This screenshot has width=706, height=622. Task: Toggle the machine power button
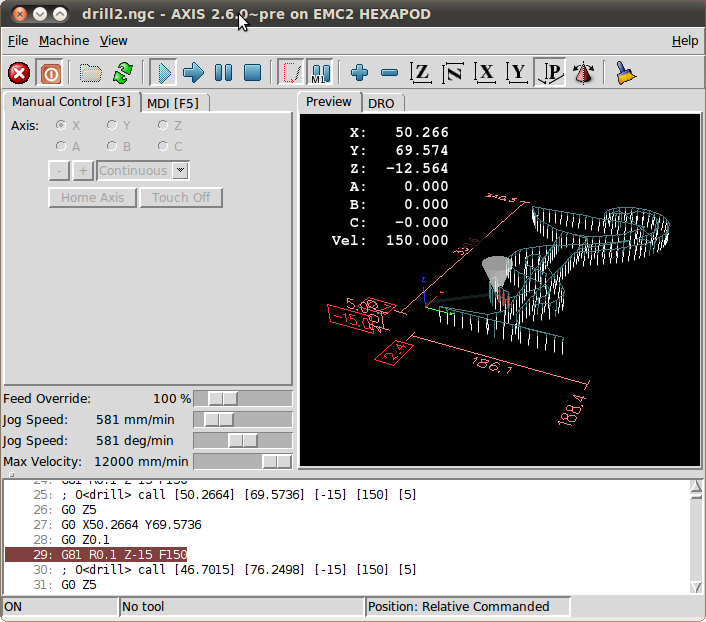coord(50,73)
